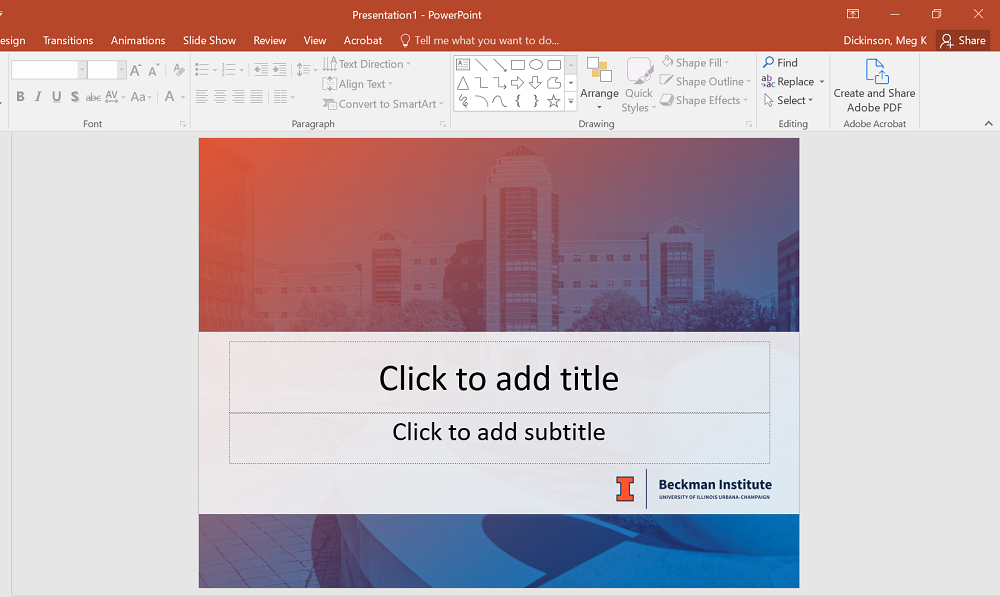Open the Font Color dropdown arrow

point(182,97)
